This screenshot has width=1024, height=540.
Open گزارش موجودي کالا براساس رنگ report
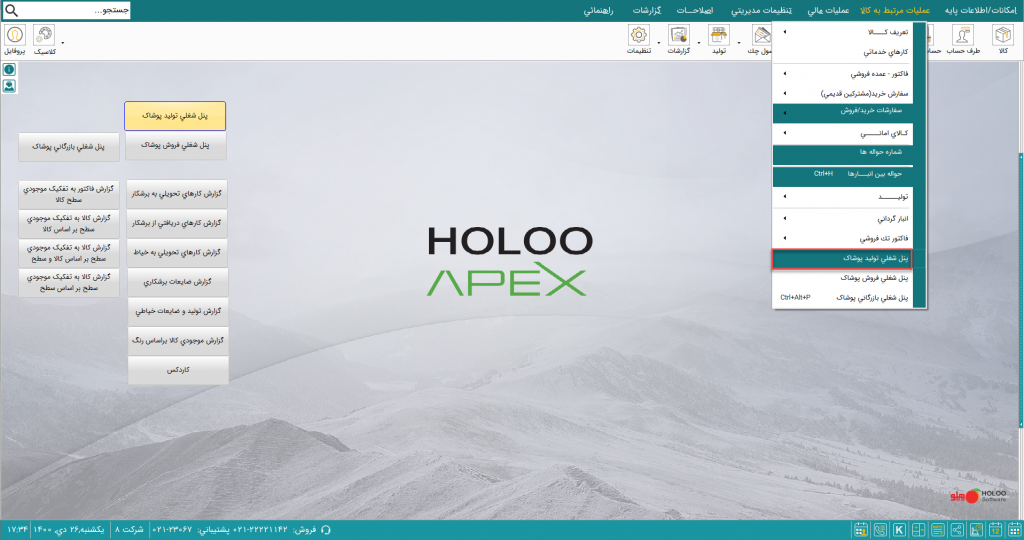click(178, 341)
